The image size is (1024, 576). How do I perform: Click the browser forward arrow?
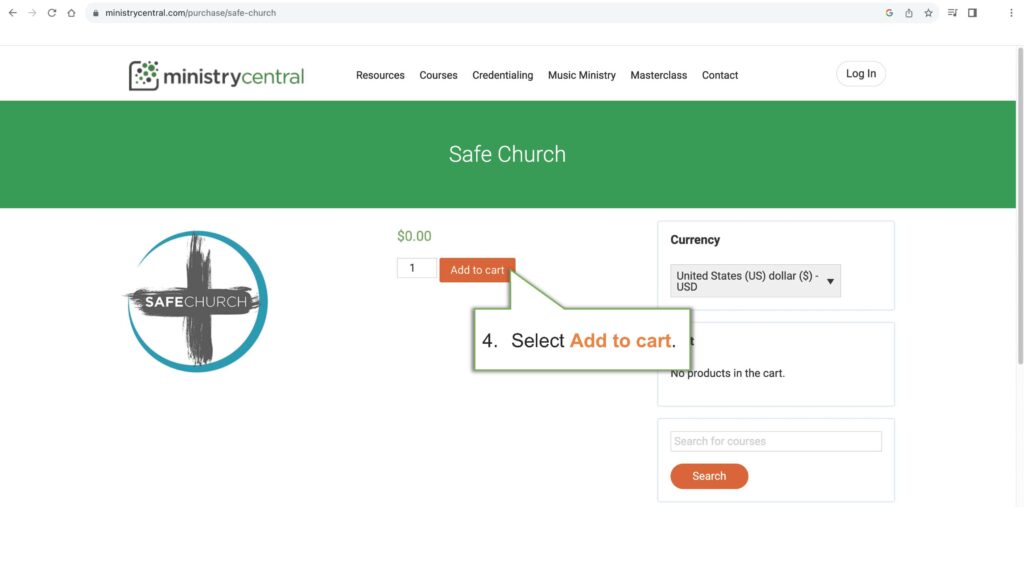32,13
